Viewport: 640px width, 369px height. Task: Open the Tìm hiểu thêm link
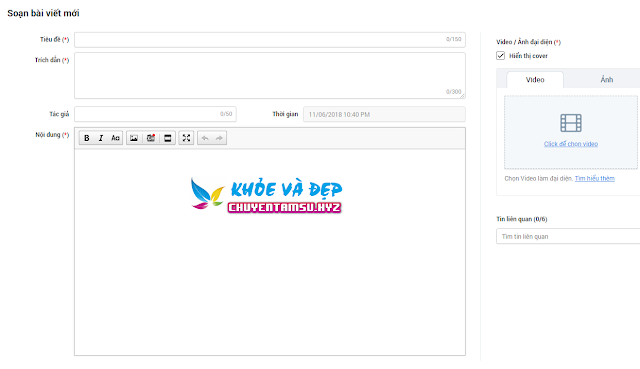595,178
